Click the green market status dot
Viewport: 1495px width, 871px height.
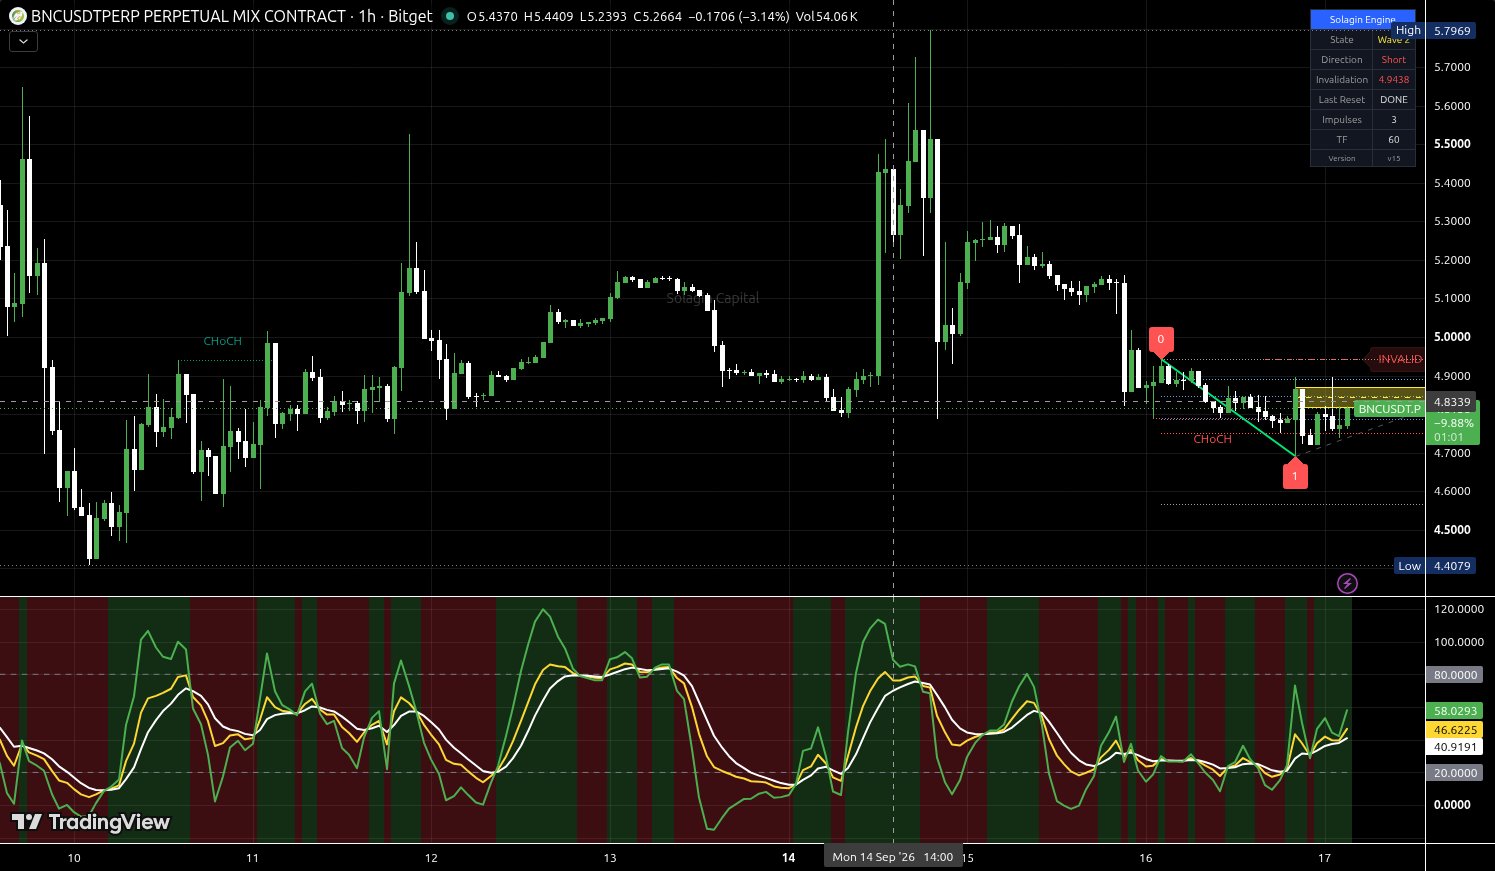coord(450,16)
